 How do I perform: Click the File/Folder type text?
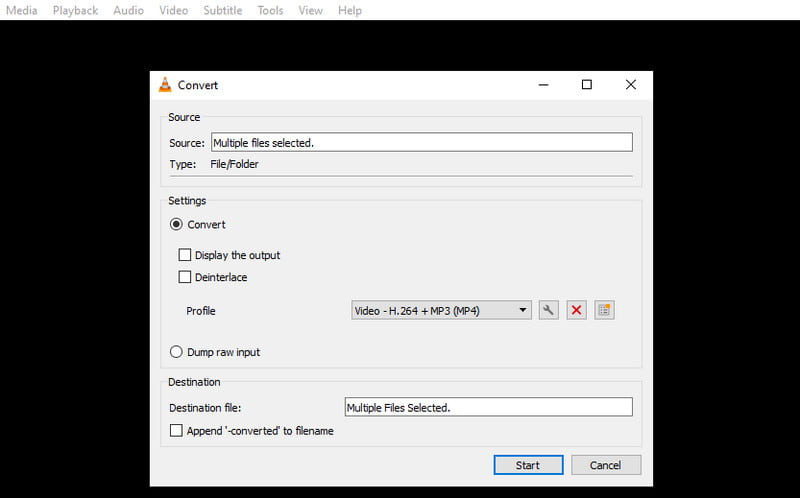(x=234, y=164)
